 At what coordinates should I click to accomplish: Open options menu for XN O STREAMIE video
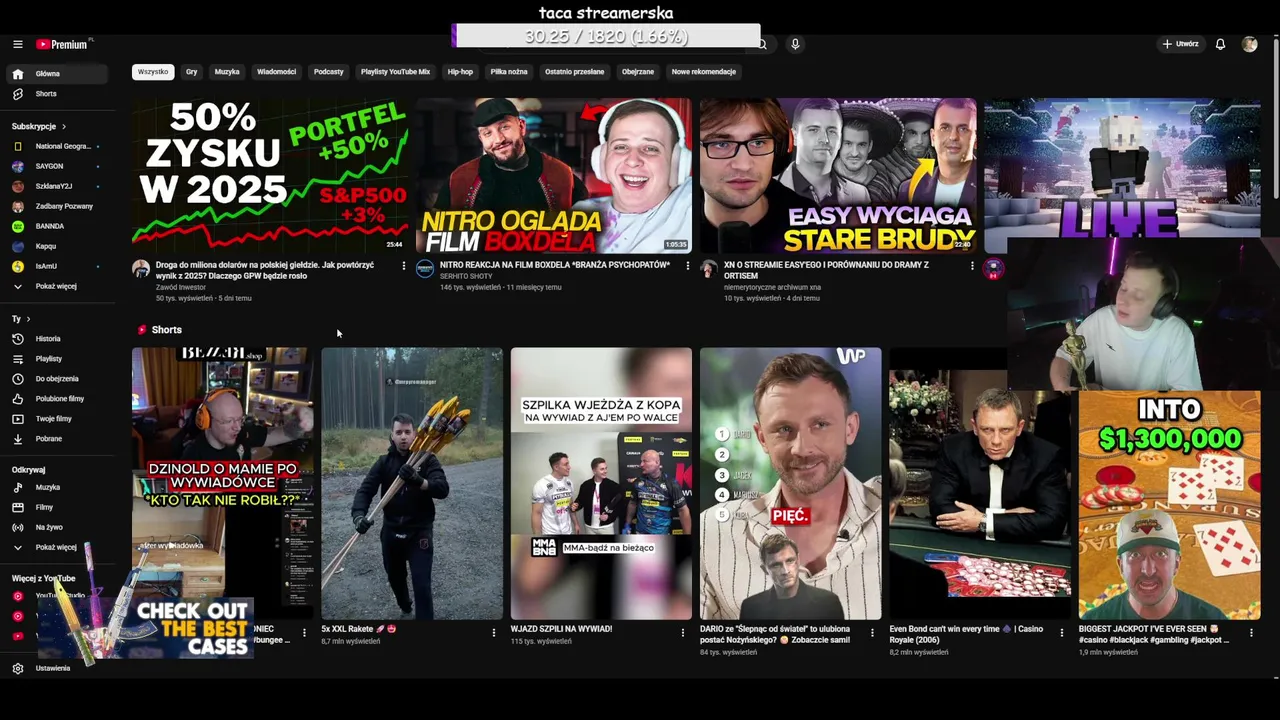[x=971, y=266]
